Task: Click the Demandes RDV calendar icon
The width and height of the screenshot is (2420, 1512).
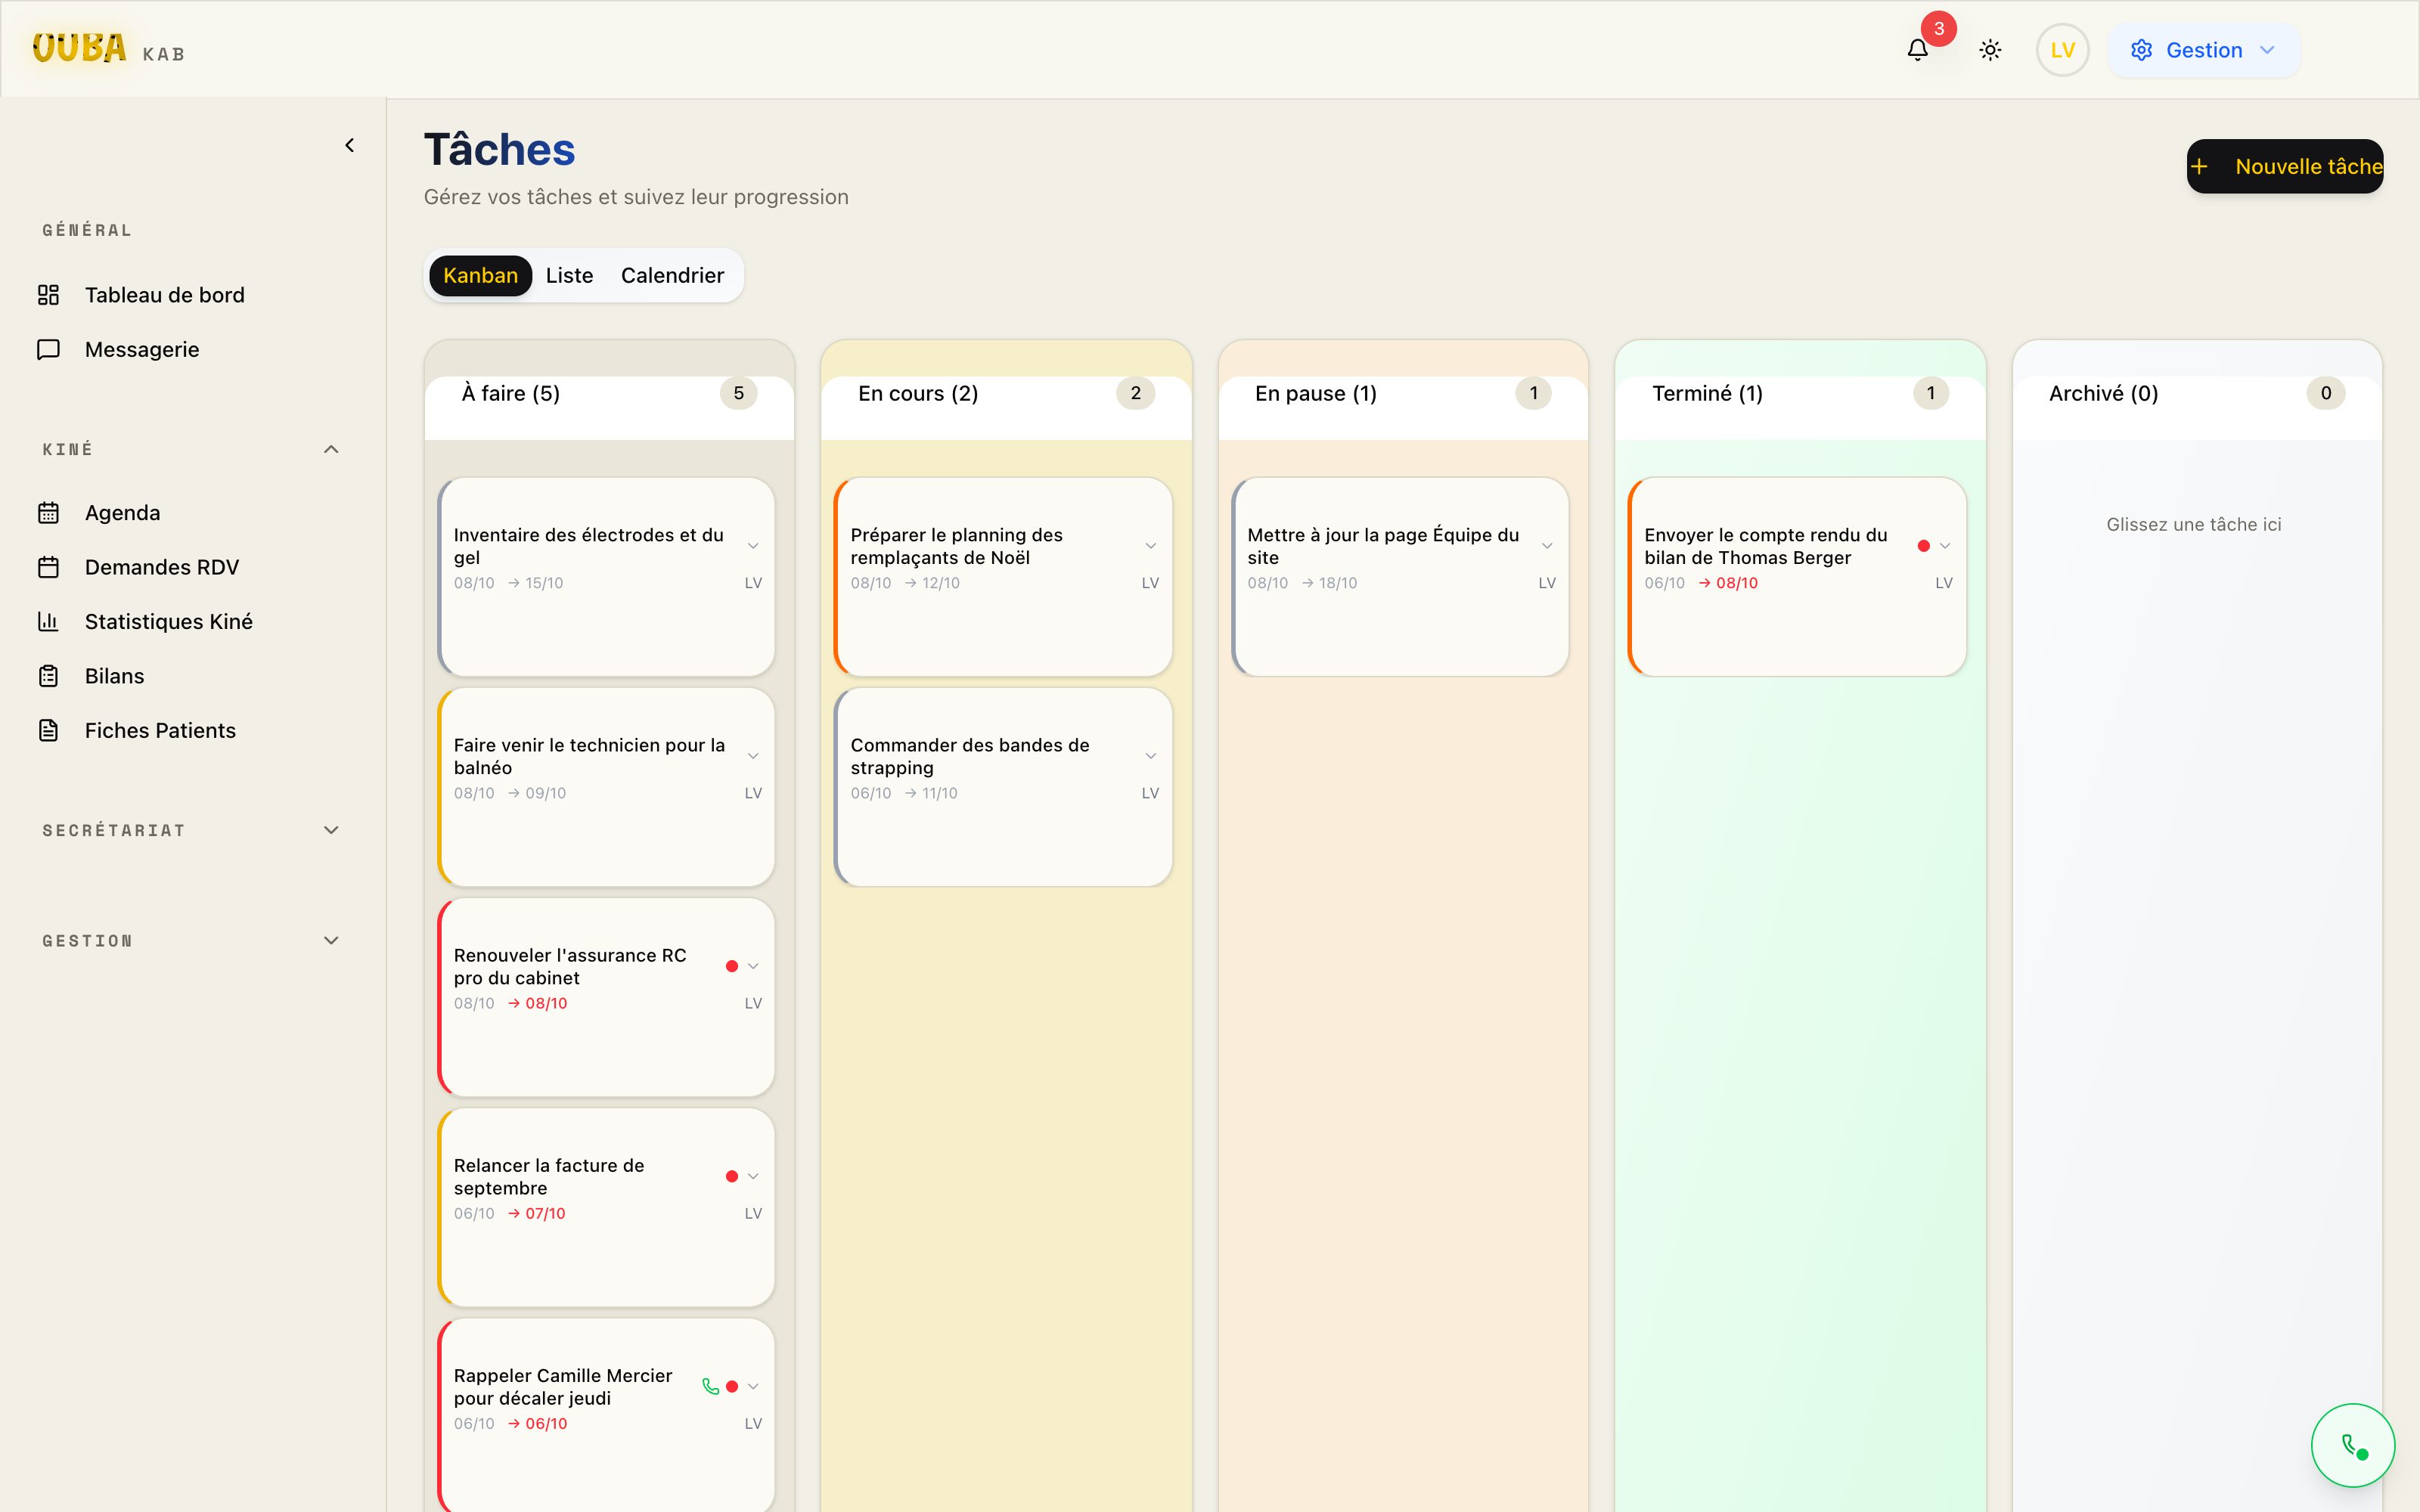Action: pos(49,567)
